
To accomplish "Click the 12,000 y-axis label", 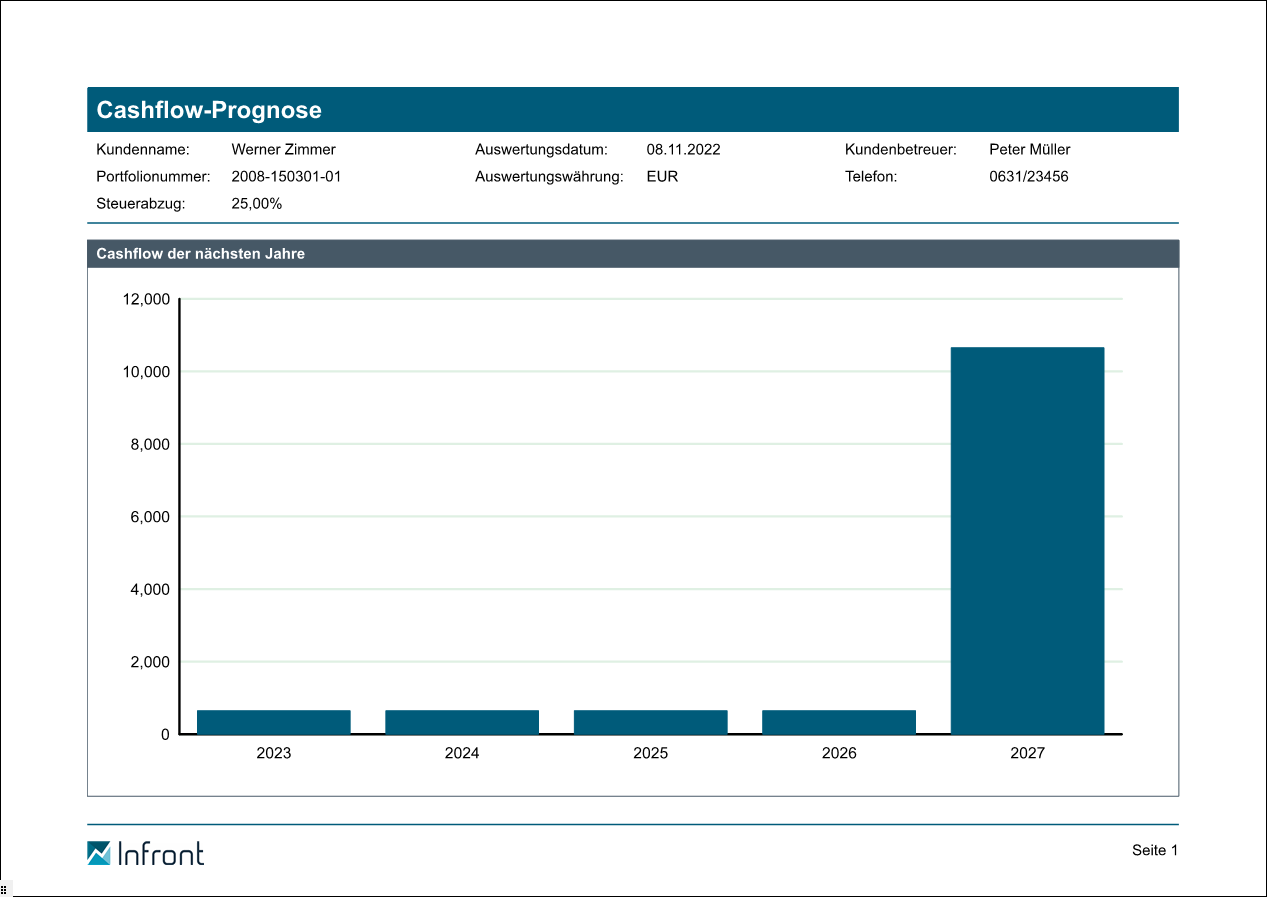I will point(146,299).
